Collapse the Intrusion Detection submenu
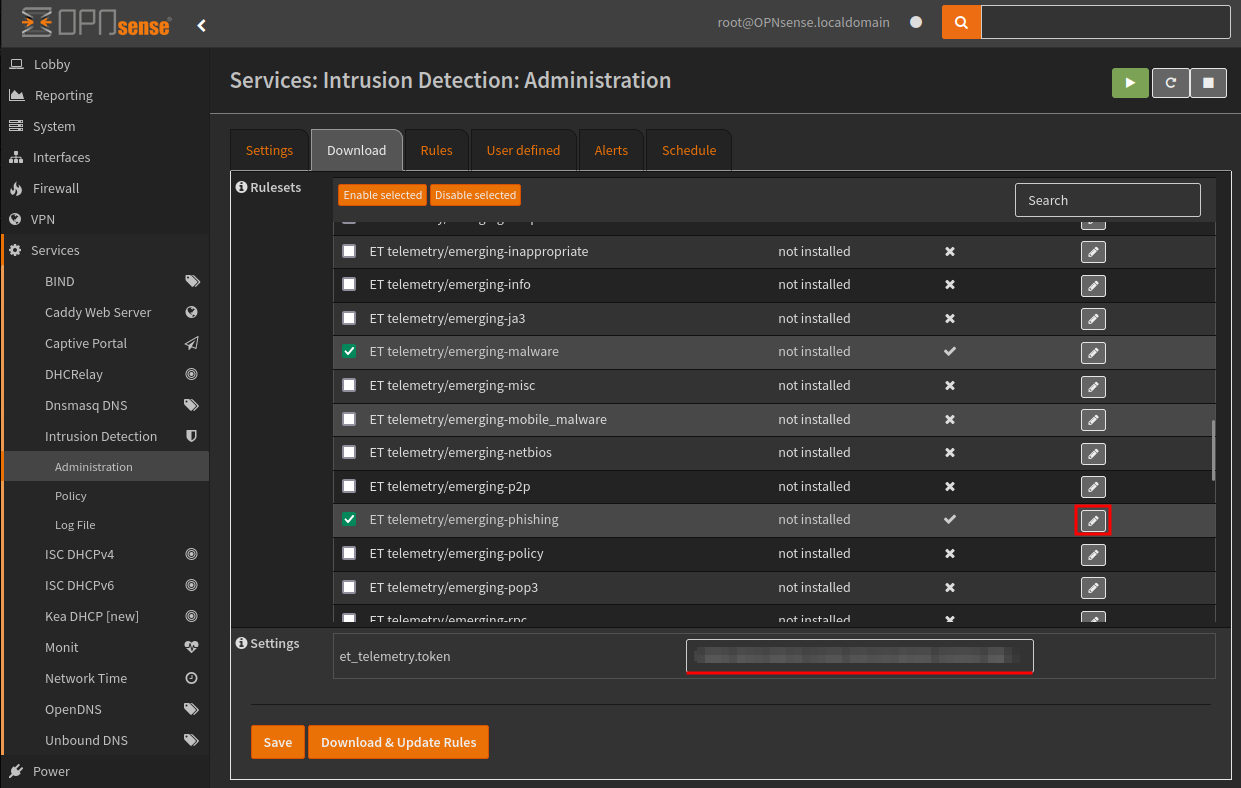 [x=107, y=436]
